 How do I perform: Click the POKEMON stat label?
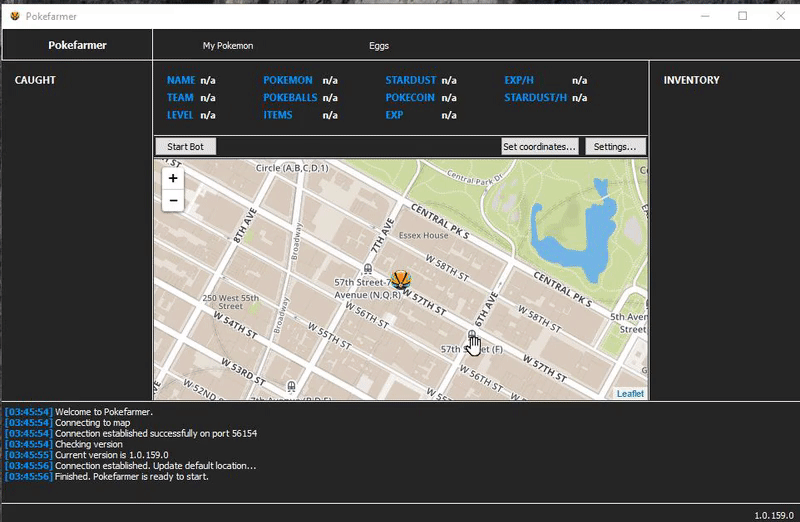pos(288,80)
